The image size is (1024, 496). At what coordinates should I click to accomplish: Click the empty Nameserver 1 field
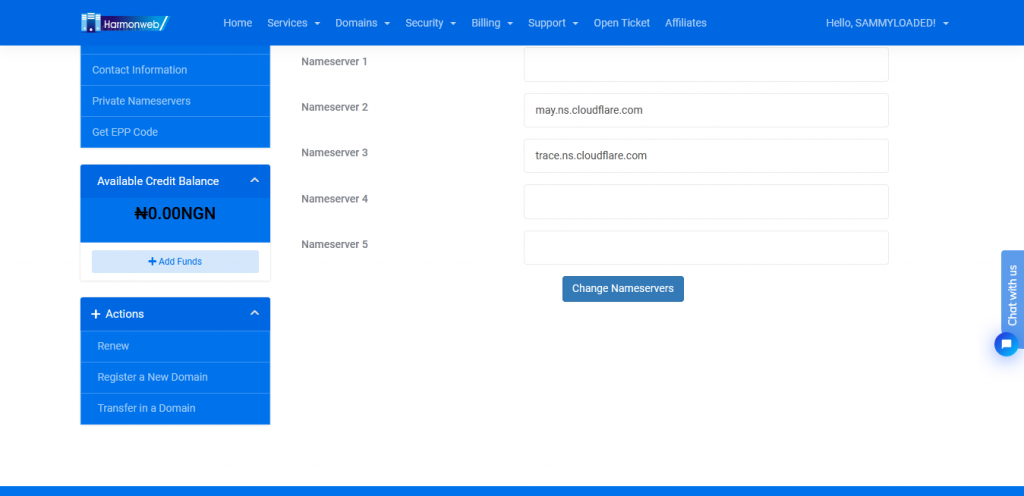706,65
